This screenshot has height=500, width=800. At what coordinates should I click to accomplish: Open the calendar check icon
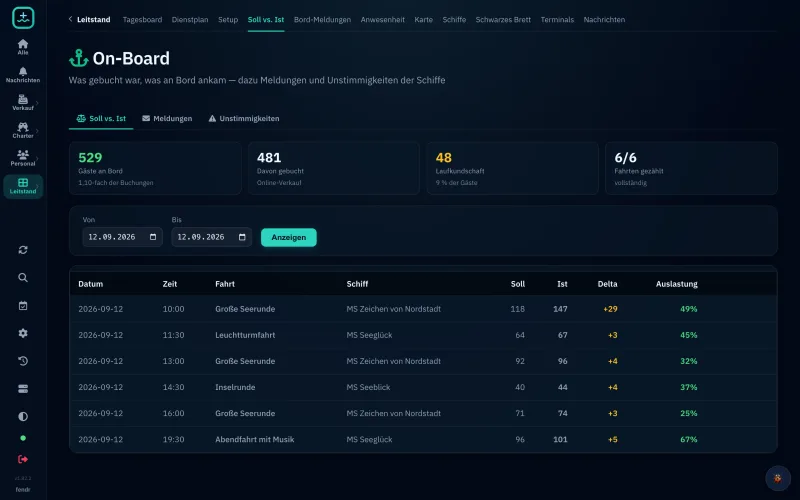pyautogui.click(x=23, y=306)
